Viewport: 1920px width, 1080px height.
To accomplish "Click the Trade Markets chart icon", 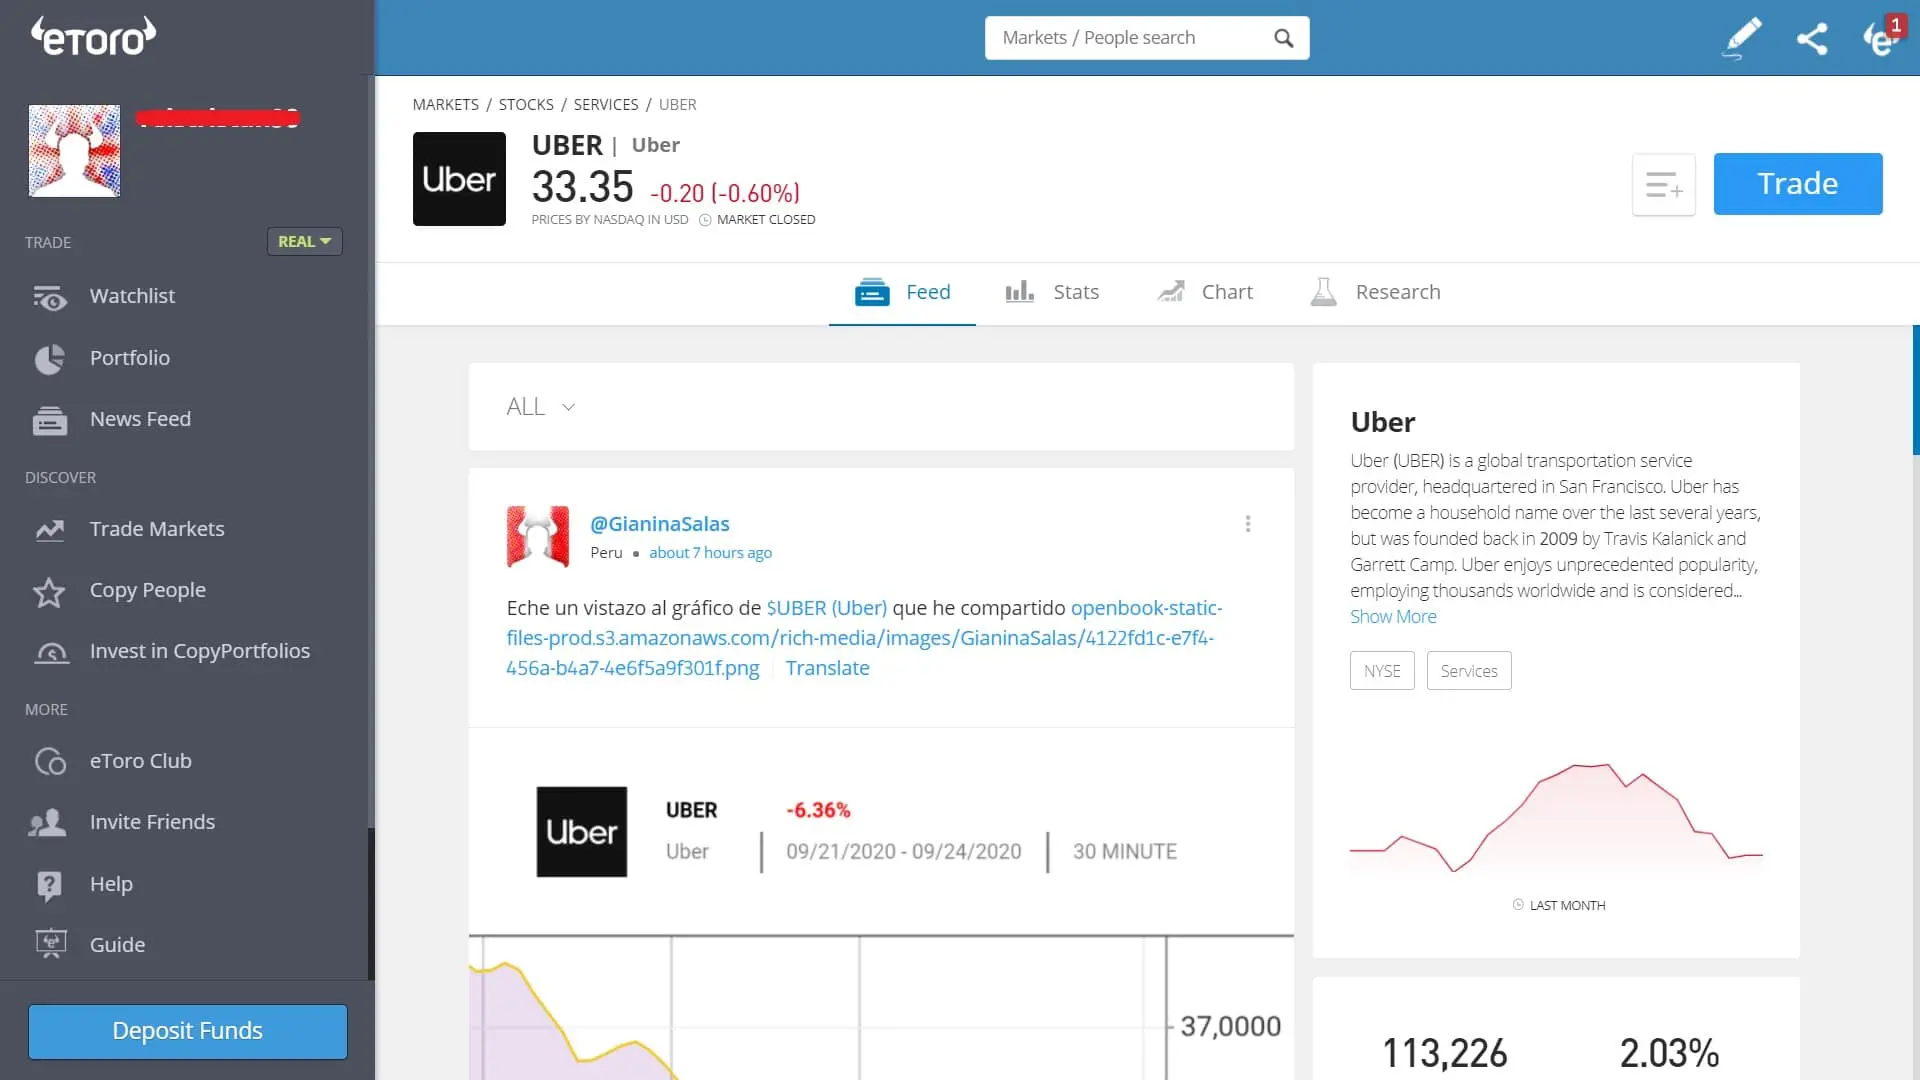I will (49, 530).
